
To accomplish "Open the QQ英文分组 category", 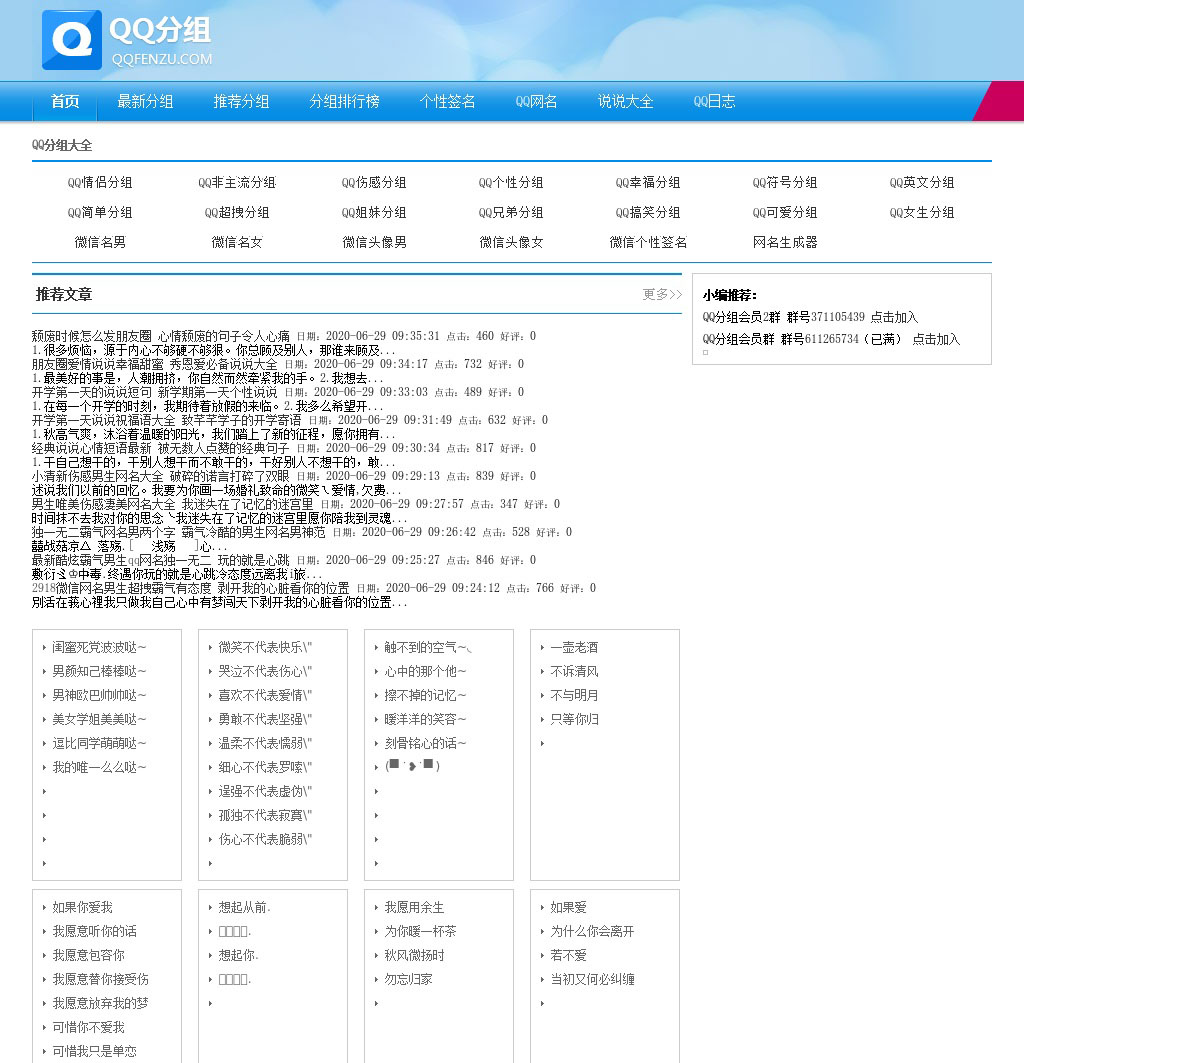I will click(921, 182).
